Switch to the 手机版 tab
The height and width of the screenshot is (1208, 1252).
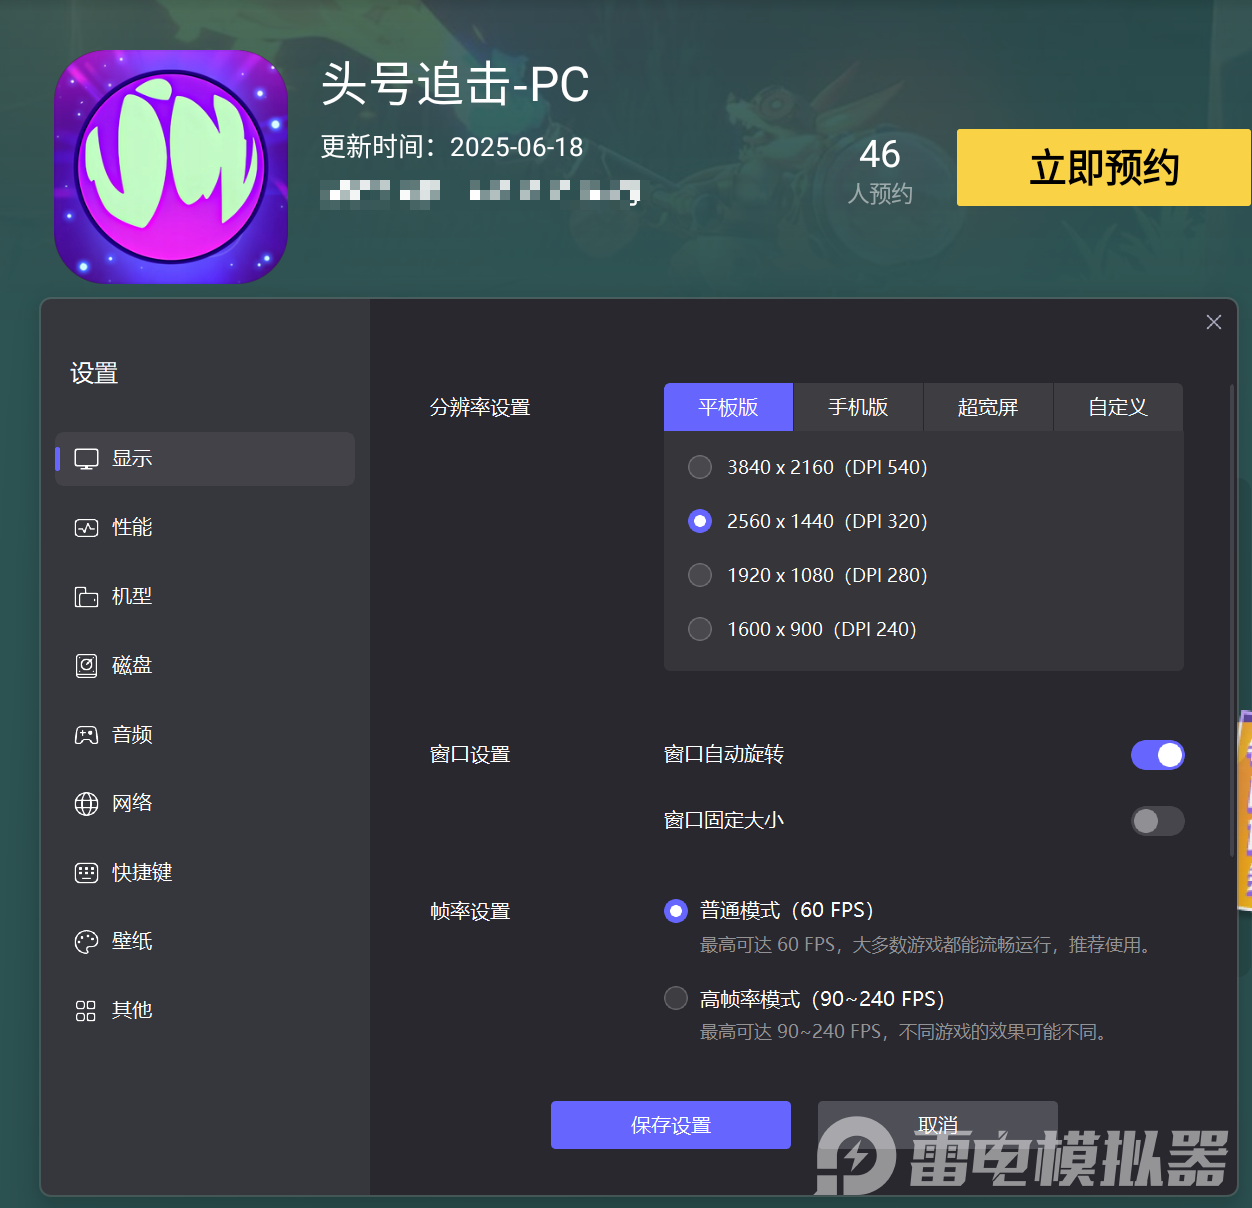(858, 407)
